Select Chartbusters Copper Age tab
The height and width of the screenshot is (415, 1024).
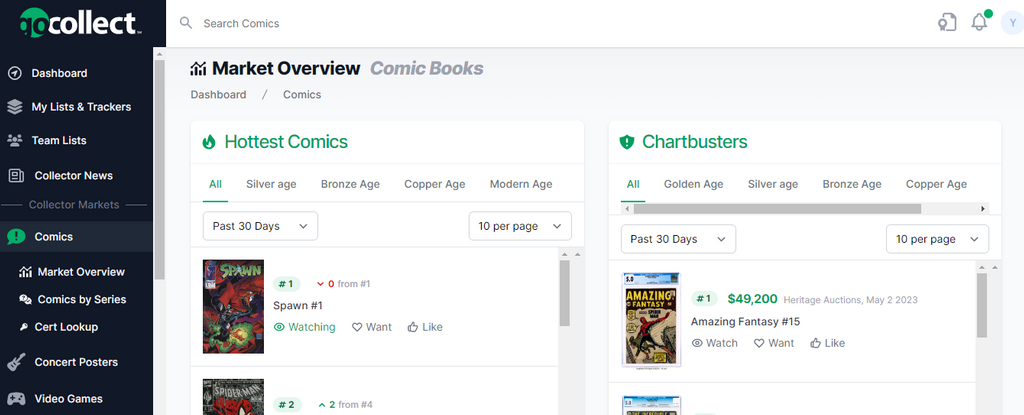[936, 184]
